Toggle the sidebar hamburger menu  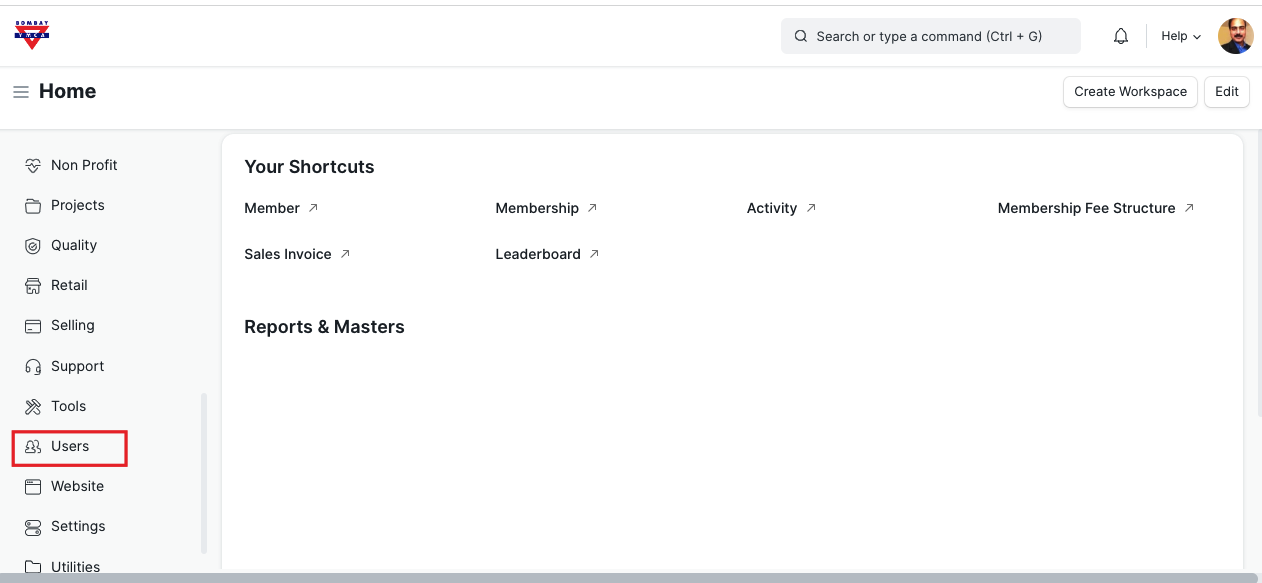pyautogui.click(x=20, y=92)
